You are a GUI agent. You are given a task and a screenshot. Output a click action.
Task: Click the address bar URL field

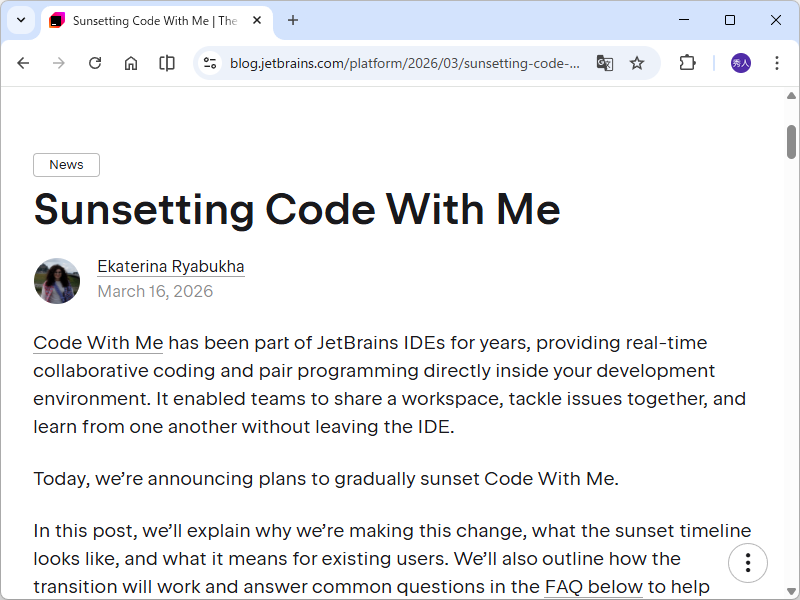pyautogui.click(x=405, y=63)
